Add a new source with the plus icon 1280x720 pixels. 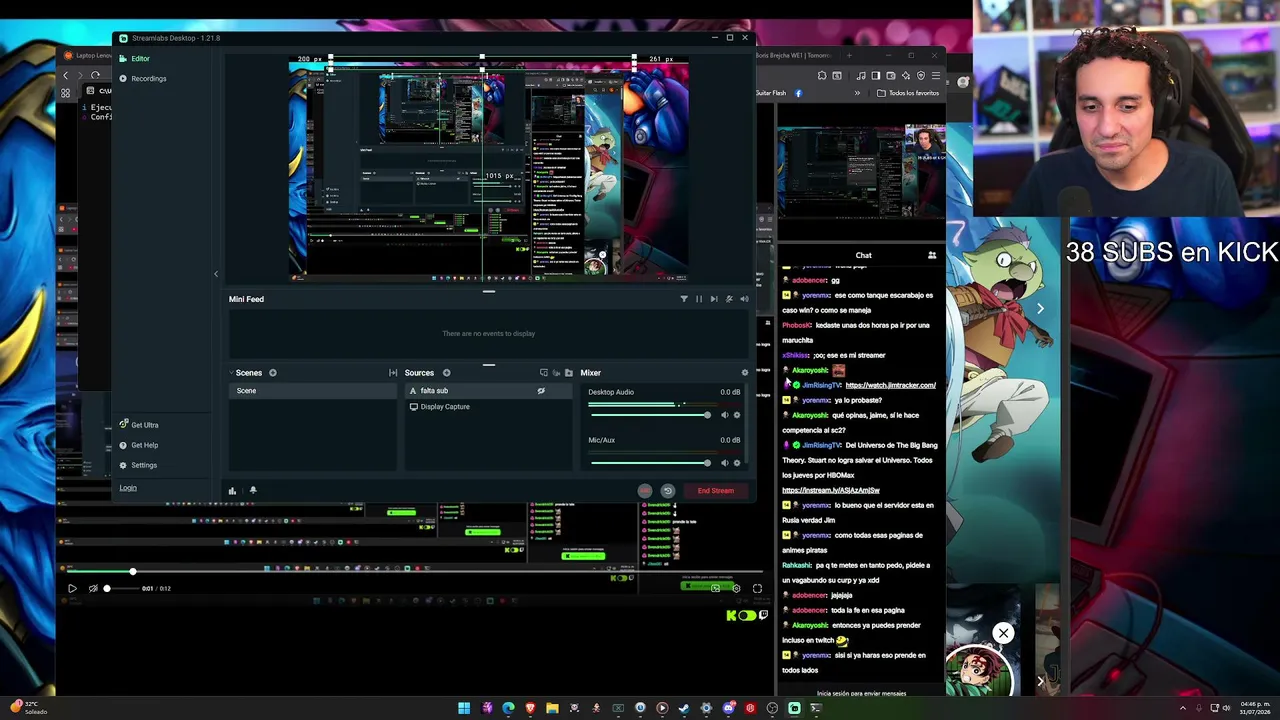[x=446, y=373]
